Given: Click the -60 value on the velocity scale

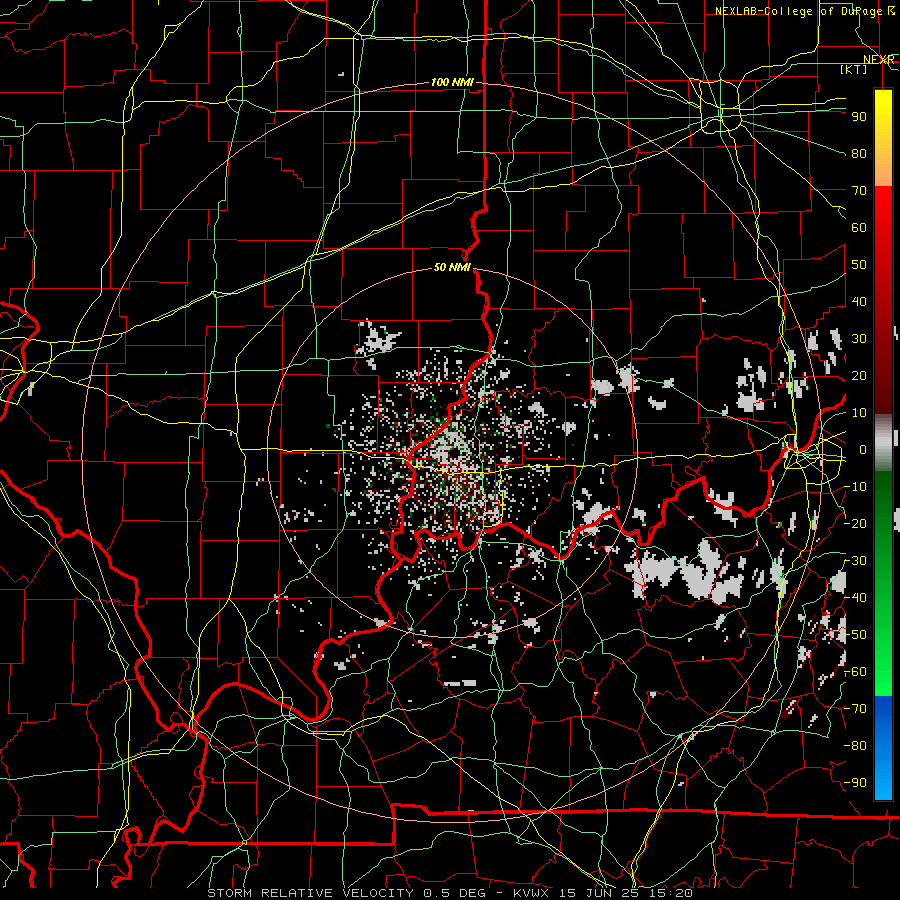Looking at the screenshot, I should [856, 672].
